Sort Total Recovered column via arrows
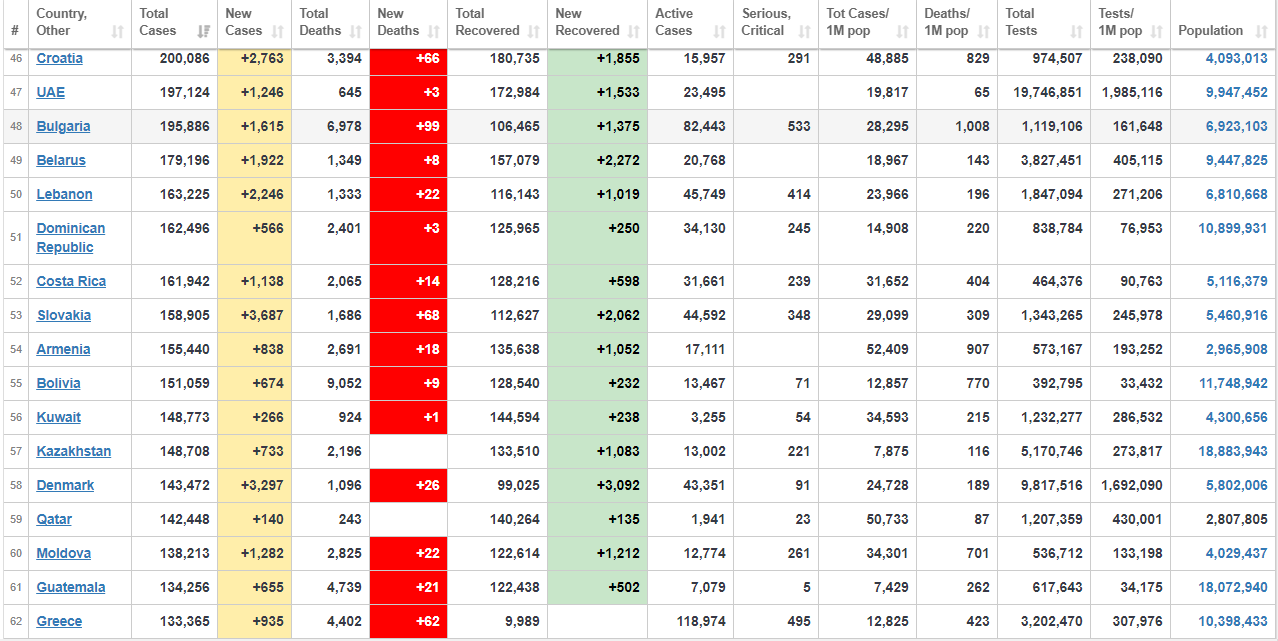The height and width of the screenshot is (641, 1278). pos(533,32)
